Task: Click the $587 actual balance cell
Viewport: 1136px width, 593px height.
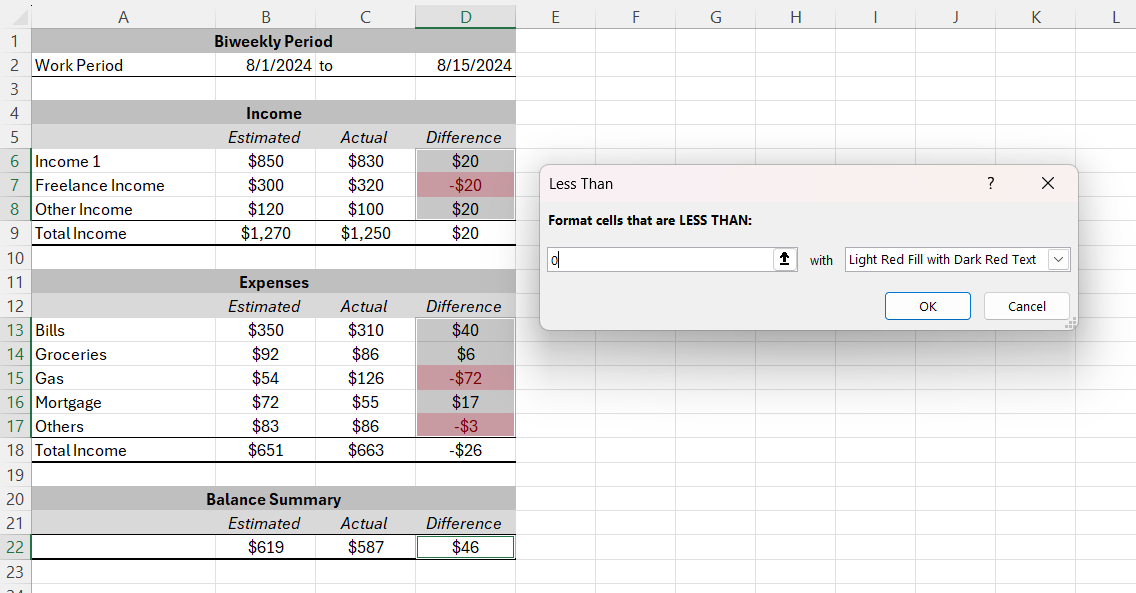Action: pos(365,547)
